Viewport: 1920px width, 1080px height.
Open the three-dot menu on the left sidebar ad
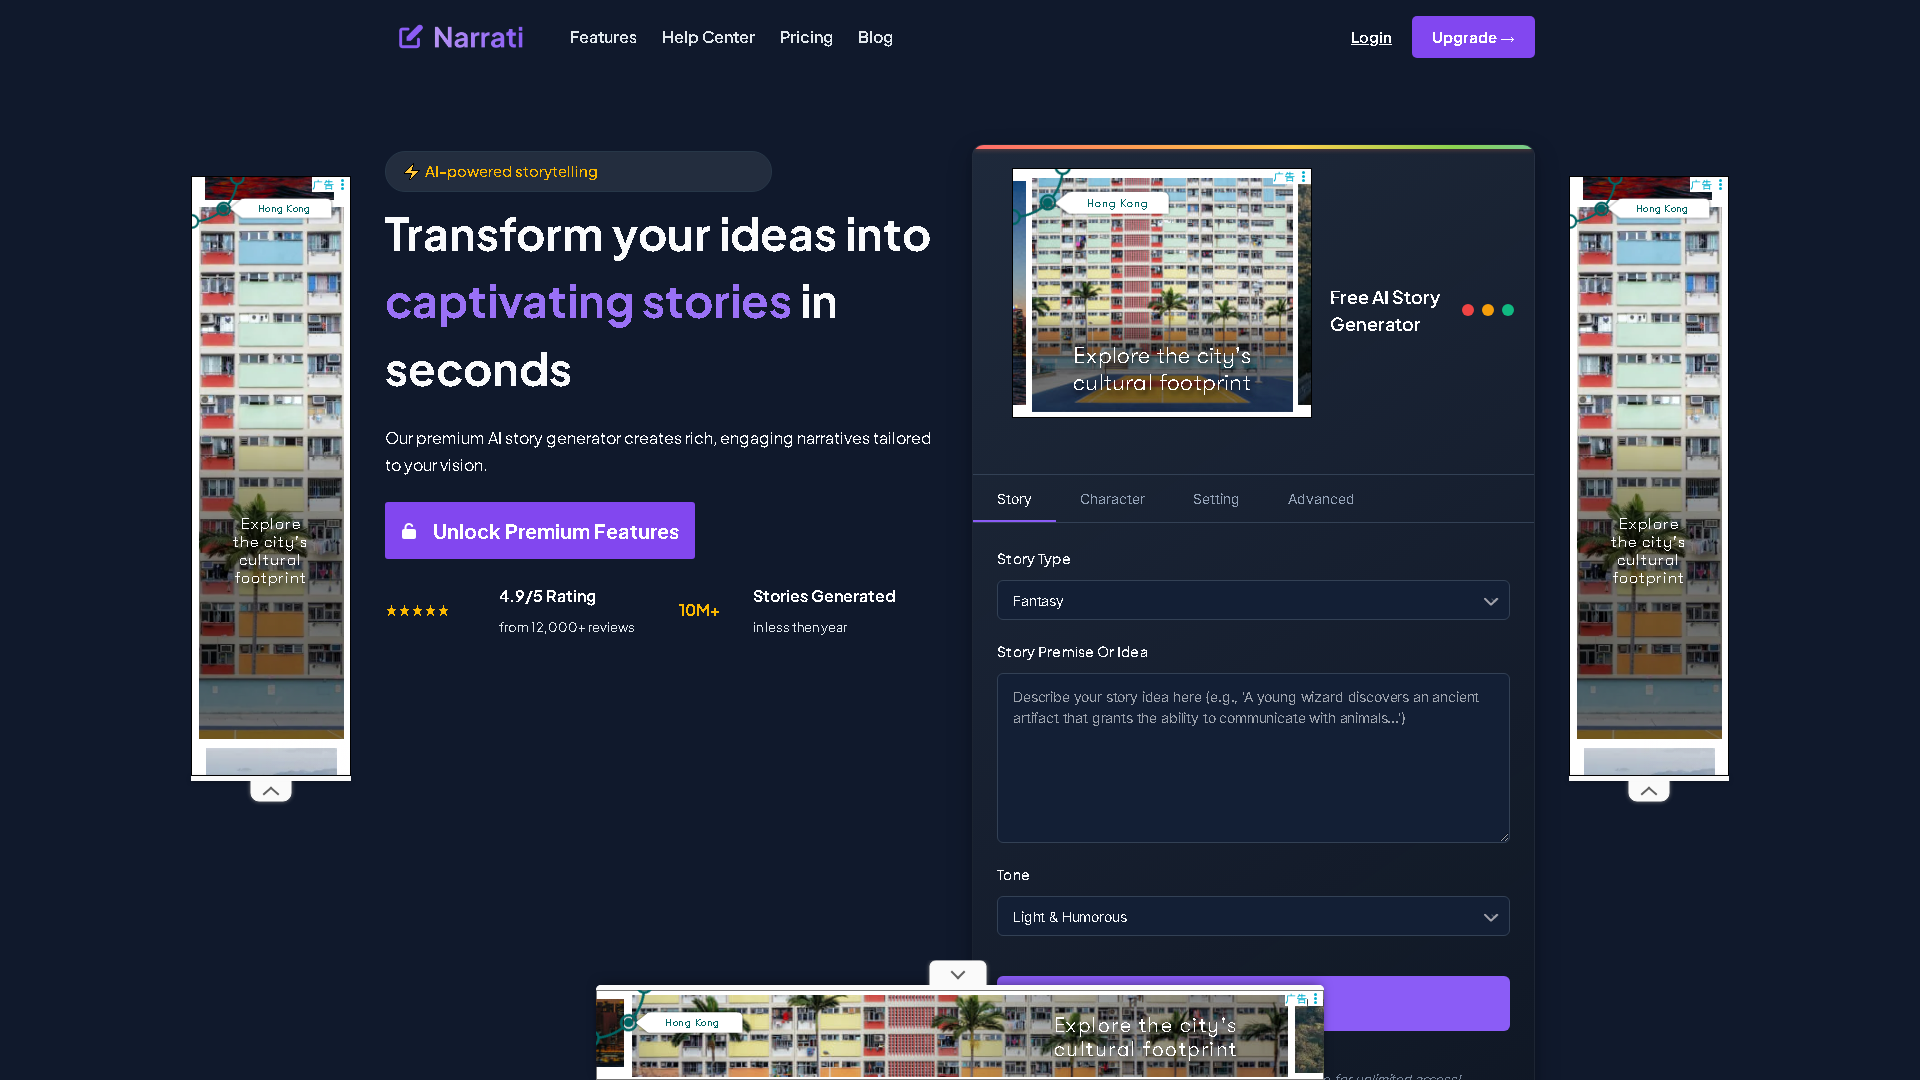pyautogui.click(x=343, y=185)
